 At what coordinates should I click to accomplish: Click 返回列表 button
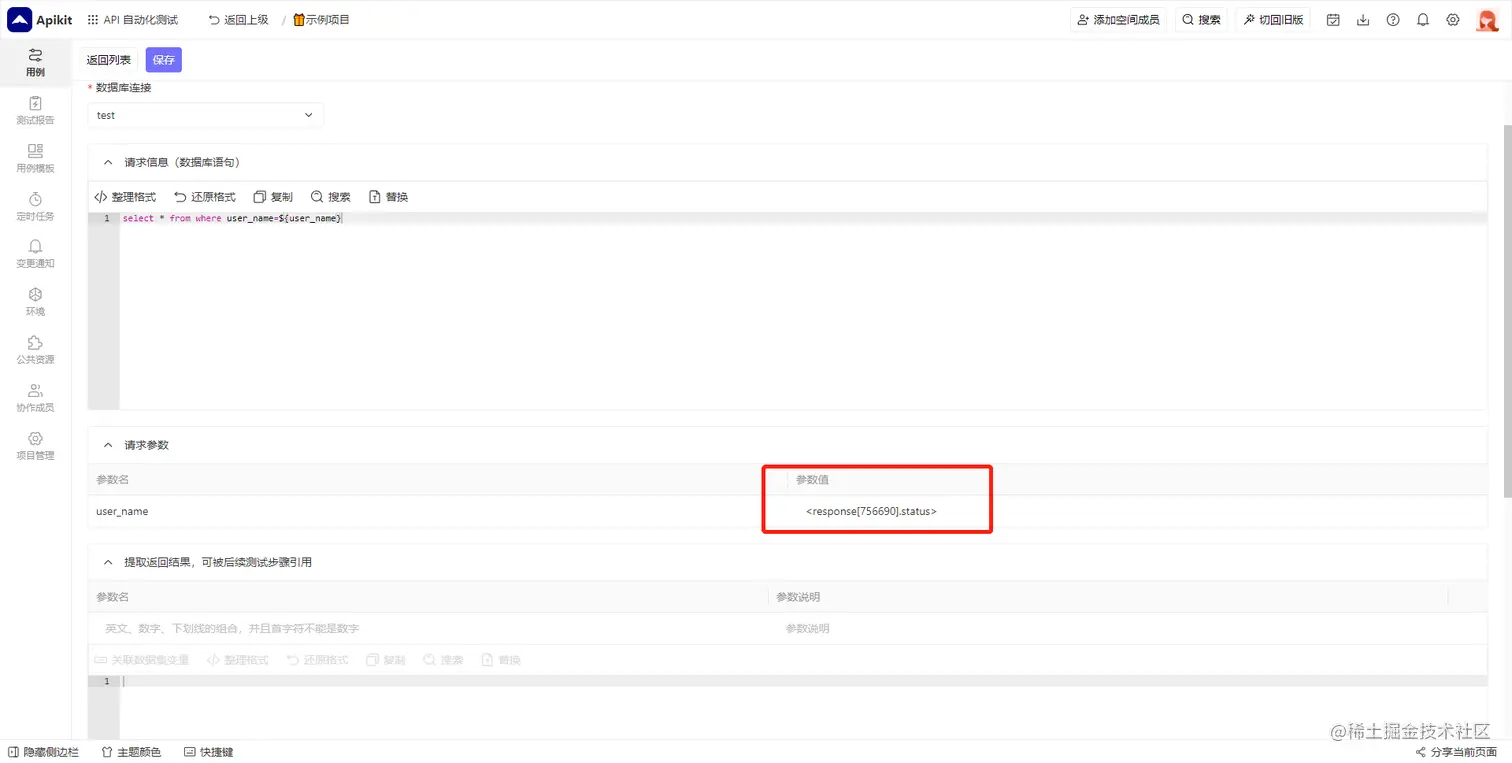coord(109,60)
